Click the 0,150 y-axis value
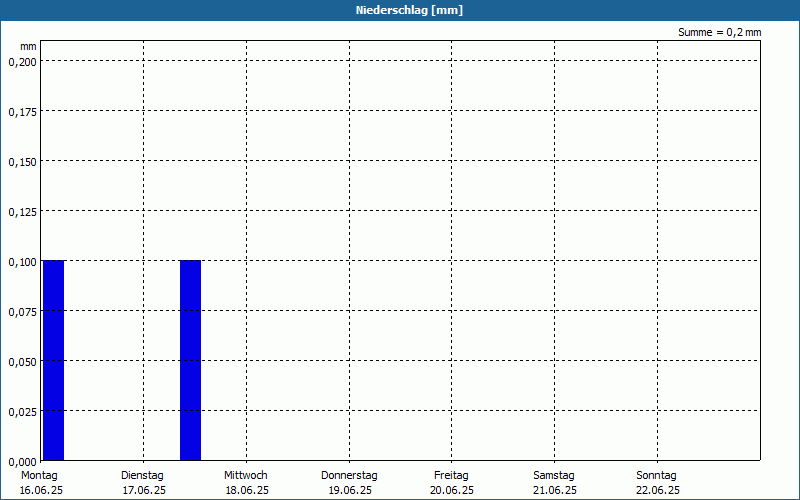Viewport: 800px width, 500px height. (x=22, y=162)
